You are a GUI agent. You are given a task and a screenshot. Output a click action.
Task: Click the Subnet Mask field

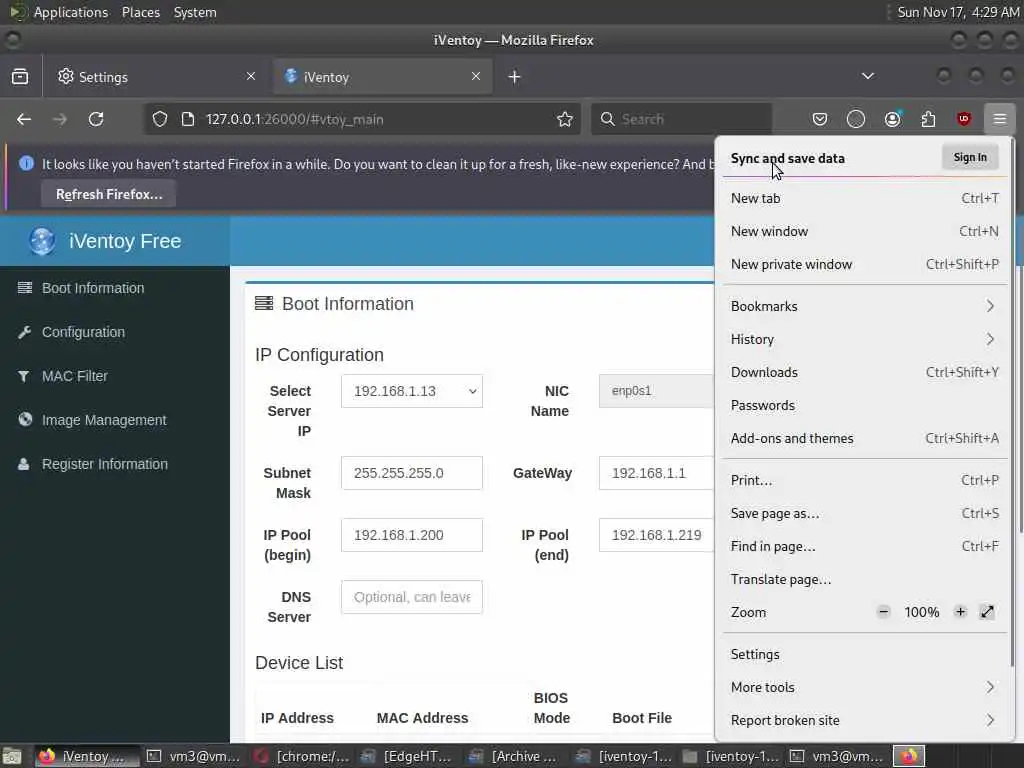(411, 473)
